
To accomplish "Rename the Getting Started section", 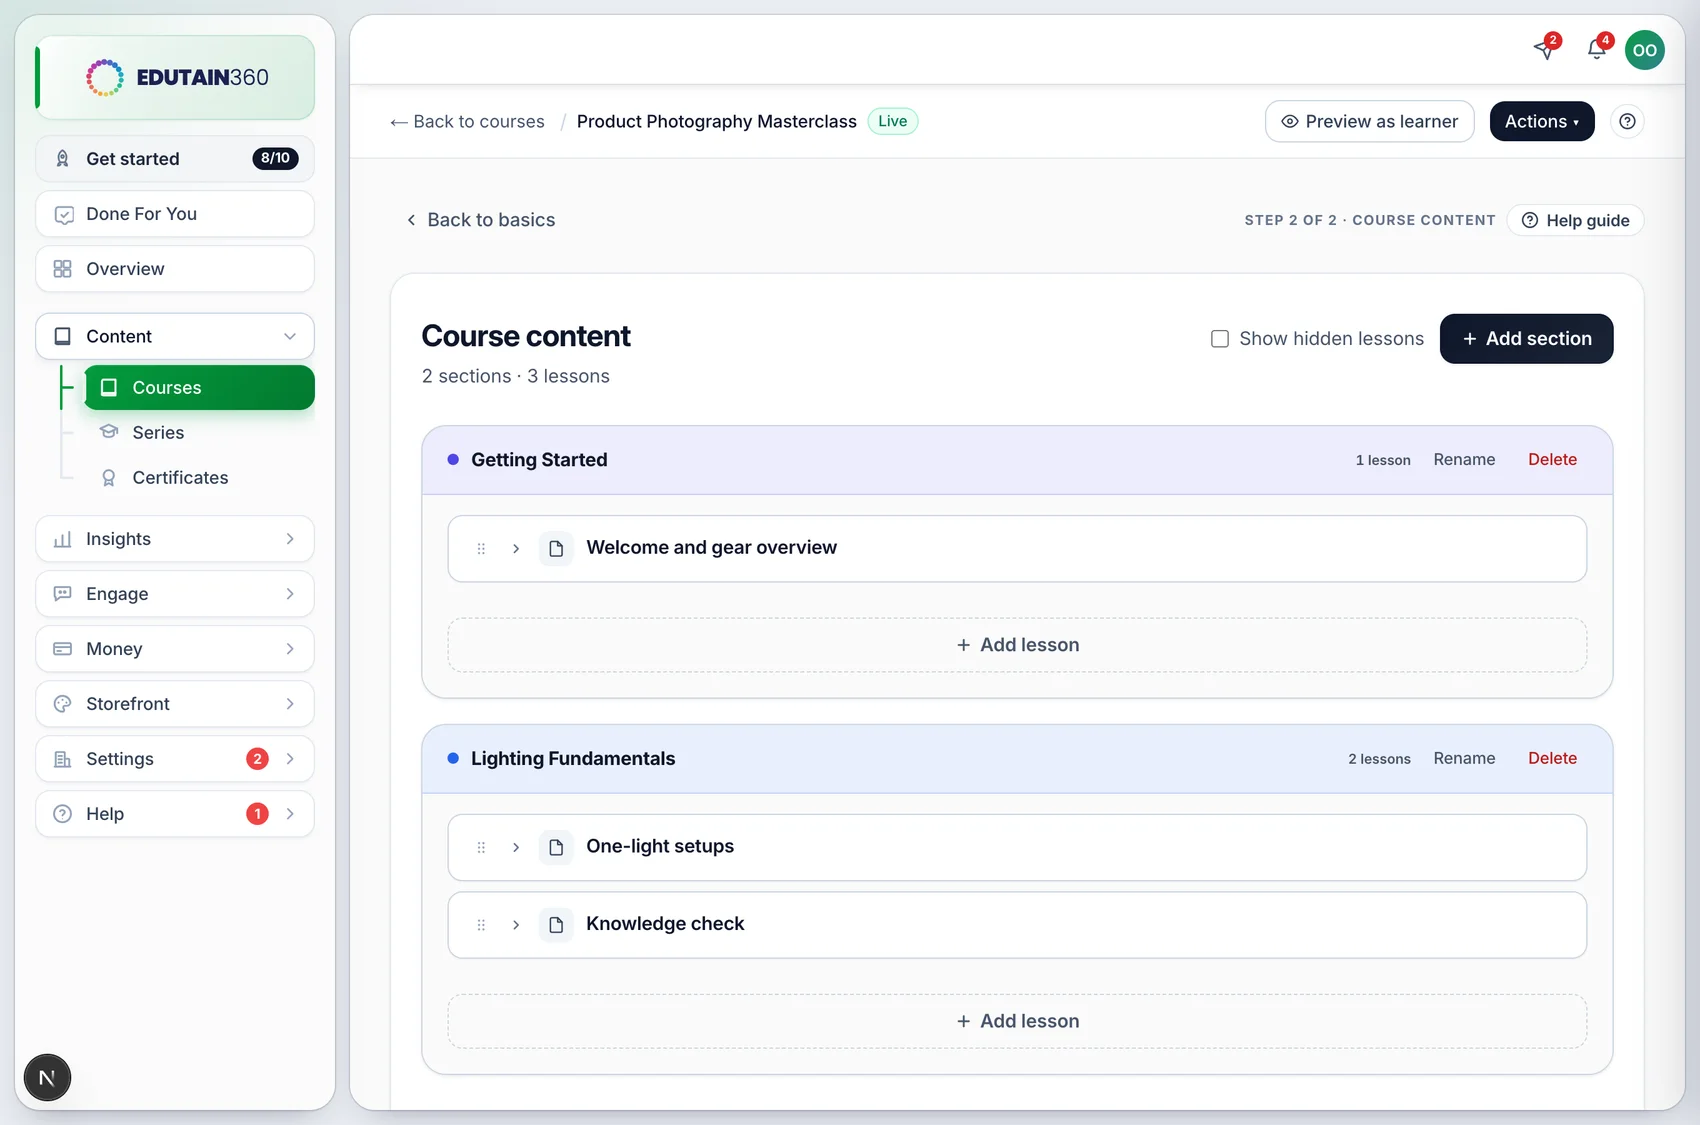I will [1464, 460].
